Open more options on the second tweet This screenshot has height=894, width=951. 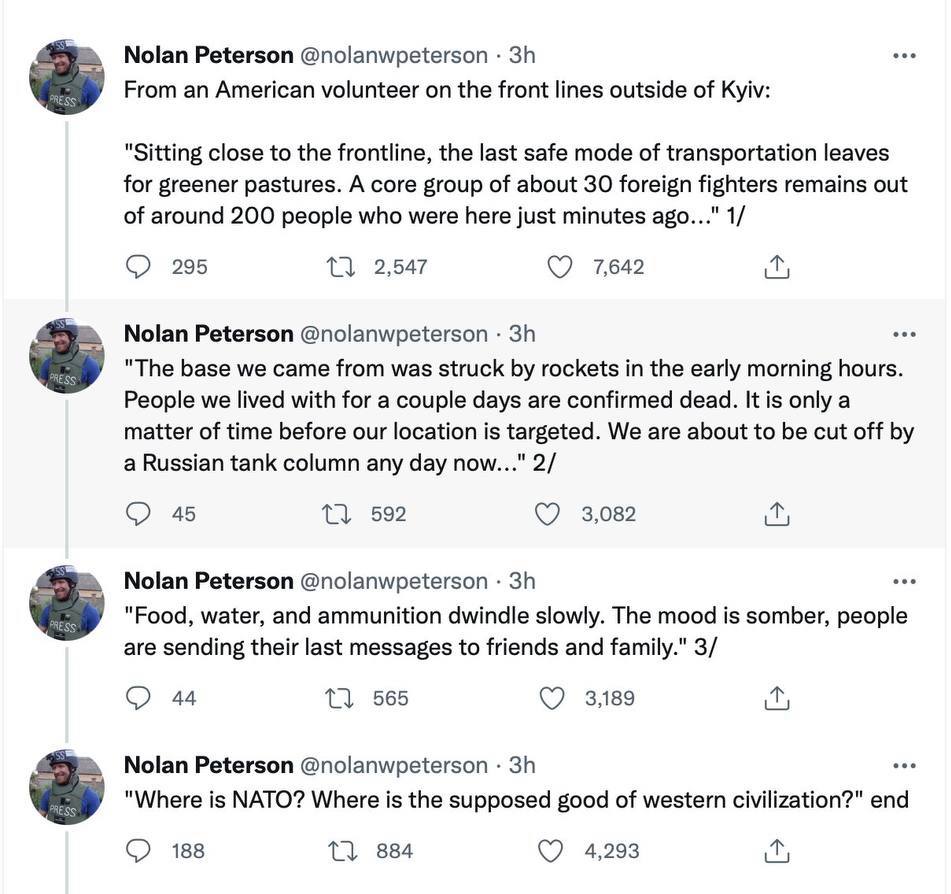click(904, 334)
